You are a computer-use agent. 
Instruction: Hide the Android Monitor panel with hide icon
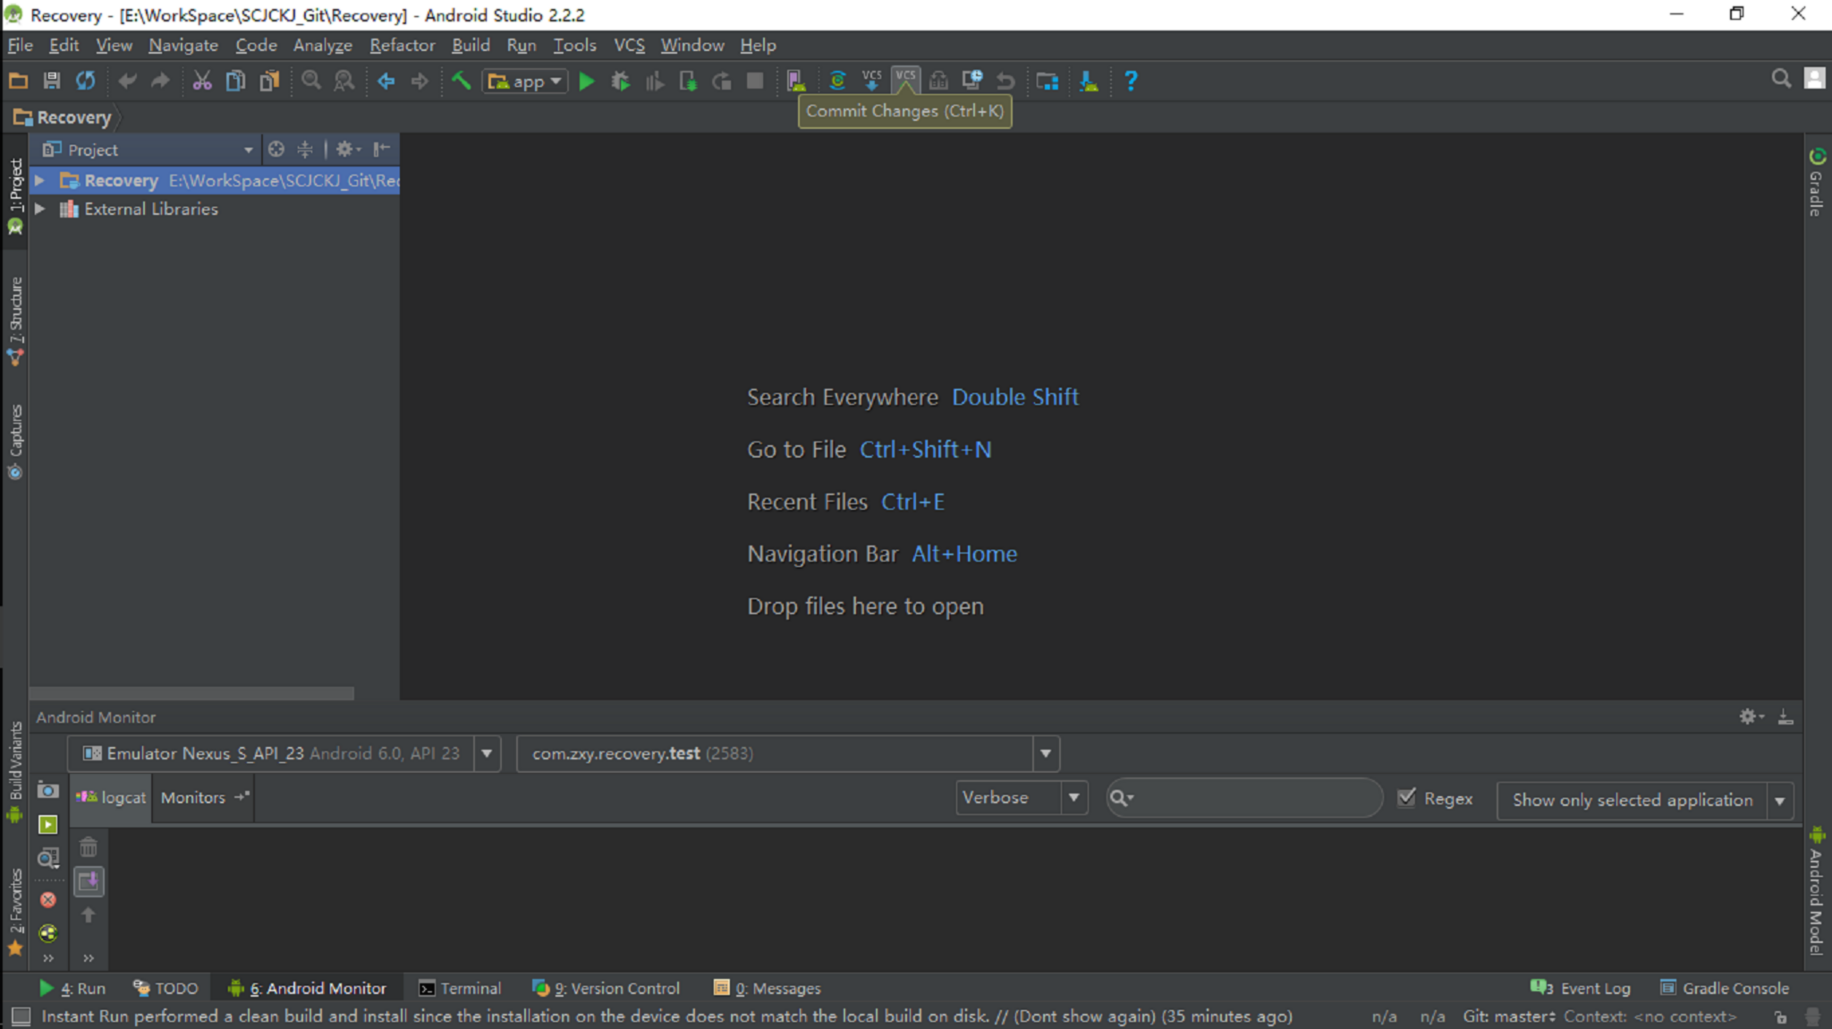[1786, 717]
